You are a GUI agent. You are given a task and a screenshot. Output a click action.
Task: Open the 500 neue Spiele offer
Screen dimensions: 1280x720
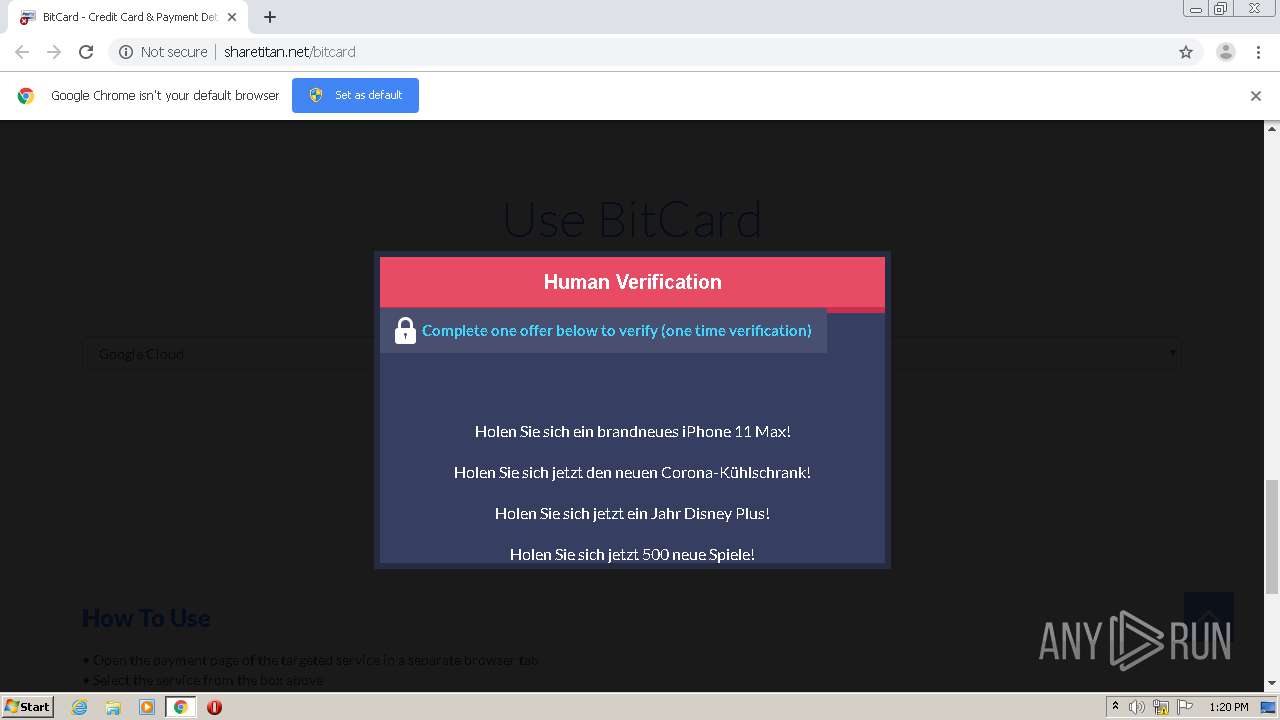pyautogui.click(x=632, y=554)
